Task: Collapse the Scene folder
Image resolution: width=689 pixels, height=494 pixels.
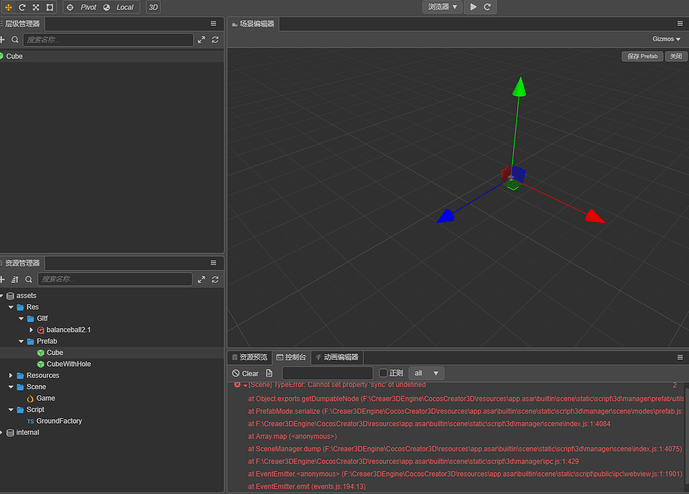Action: click(x=11, y=387)
